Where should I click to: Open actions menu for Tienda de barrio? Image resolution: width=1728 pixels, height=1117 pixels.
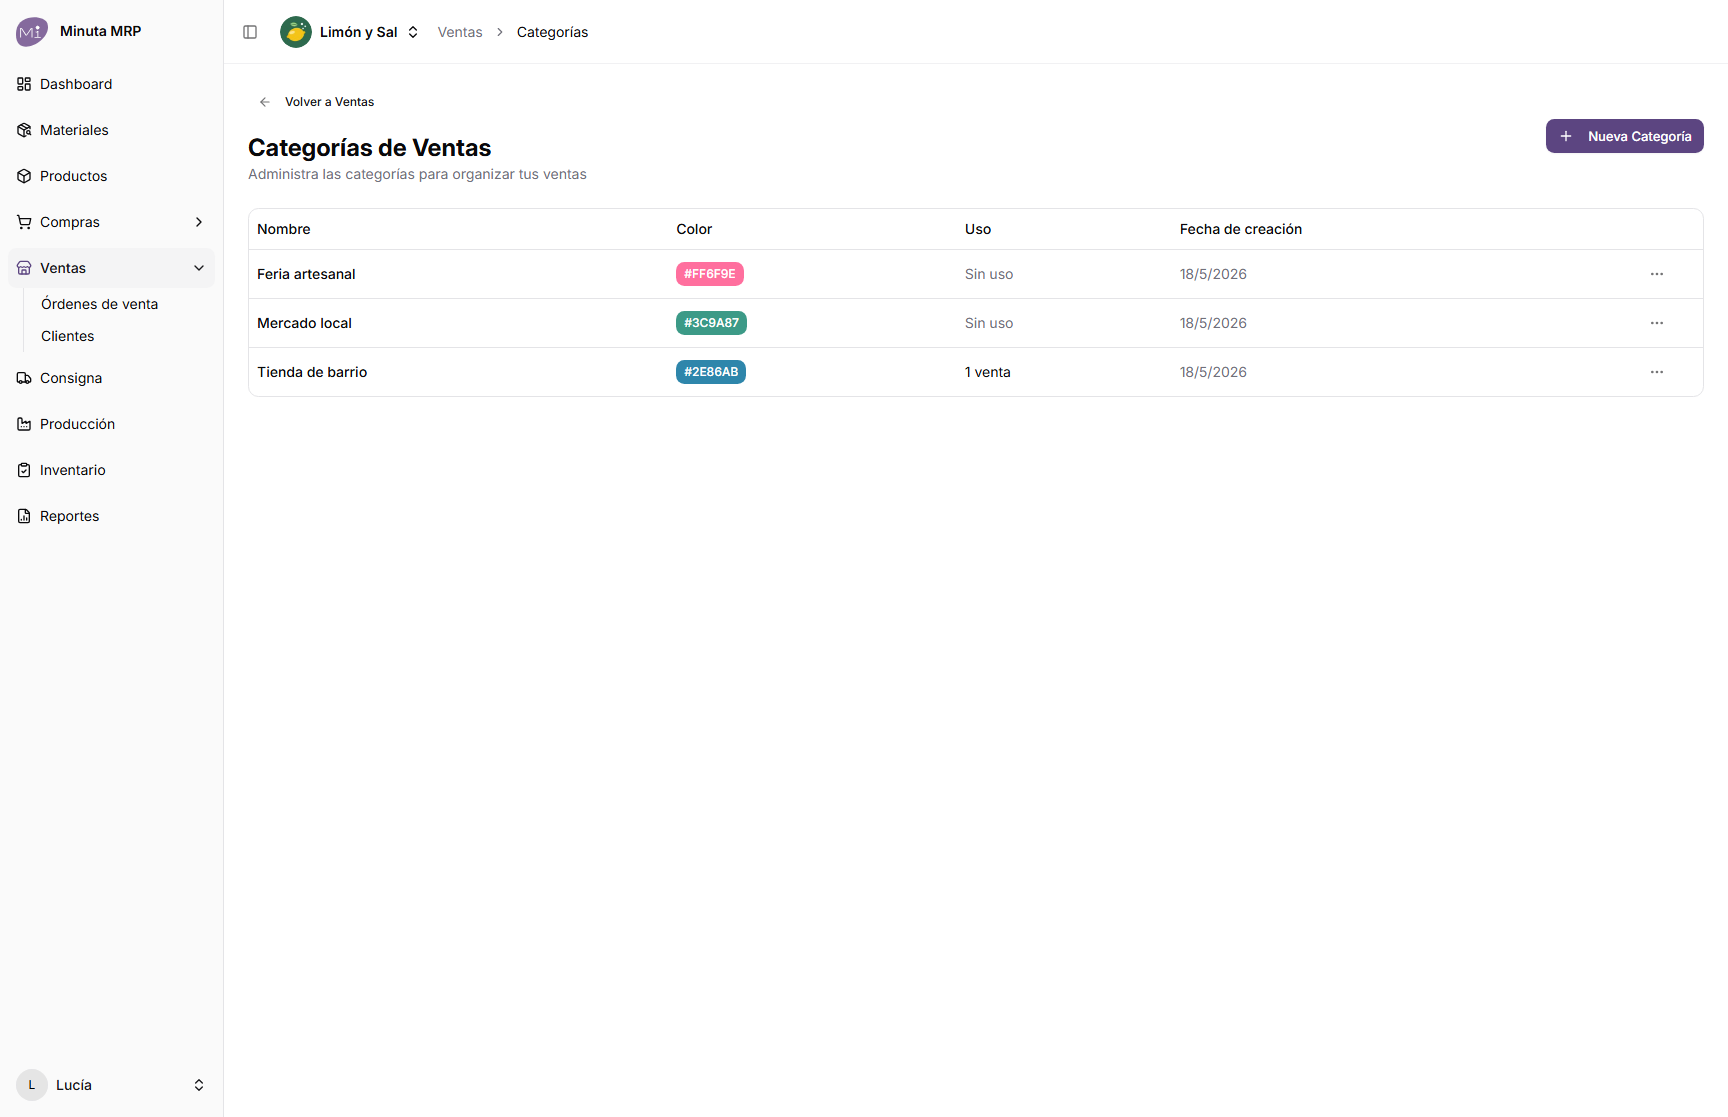pyautogui.click(x=1657, y=372)
